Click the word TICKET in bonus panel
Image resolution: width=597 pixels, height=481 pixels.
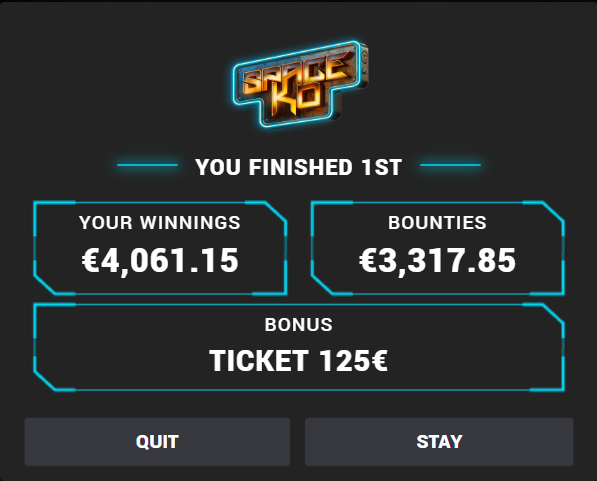pyautogui.click(x=259, y=361)
